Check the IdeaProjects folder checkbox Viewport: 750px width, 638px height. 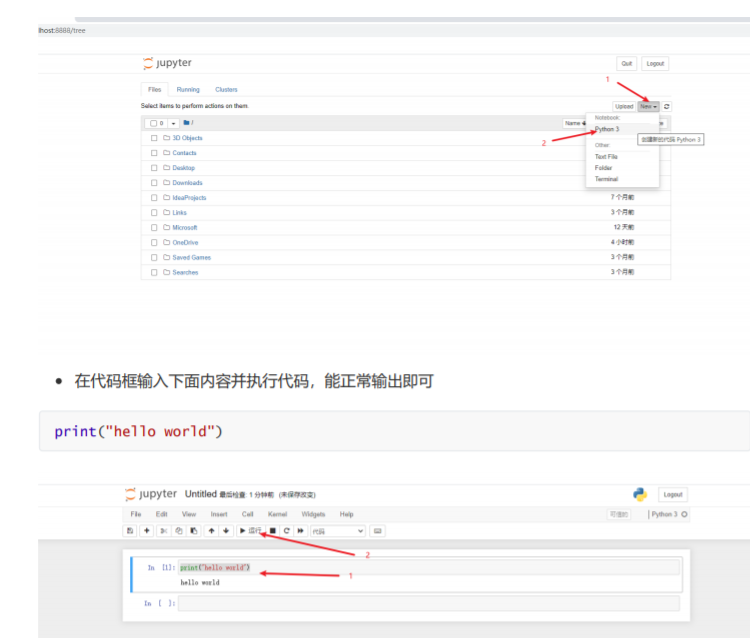(154, 198)
